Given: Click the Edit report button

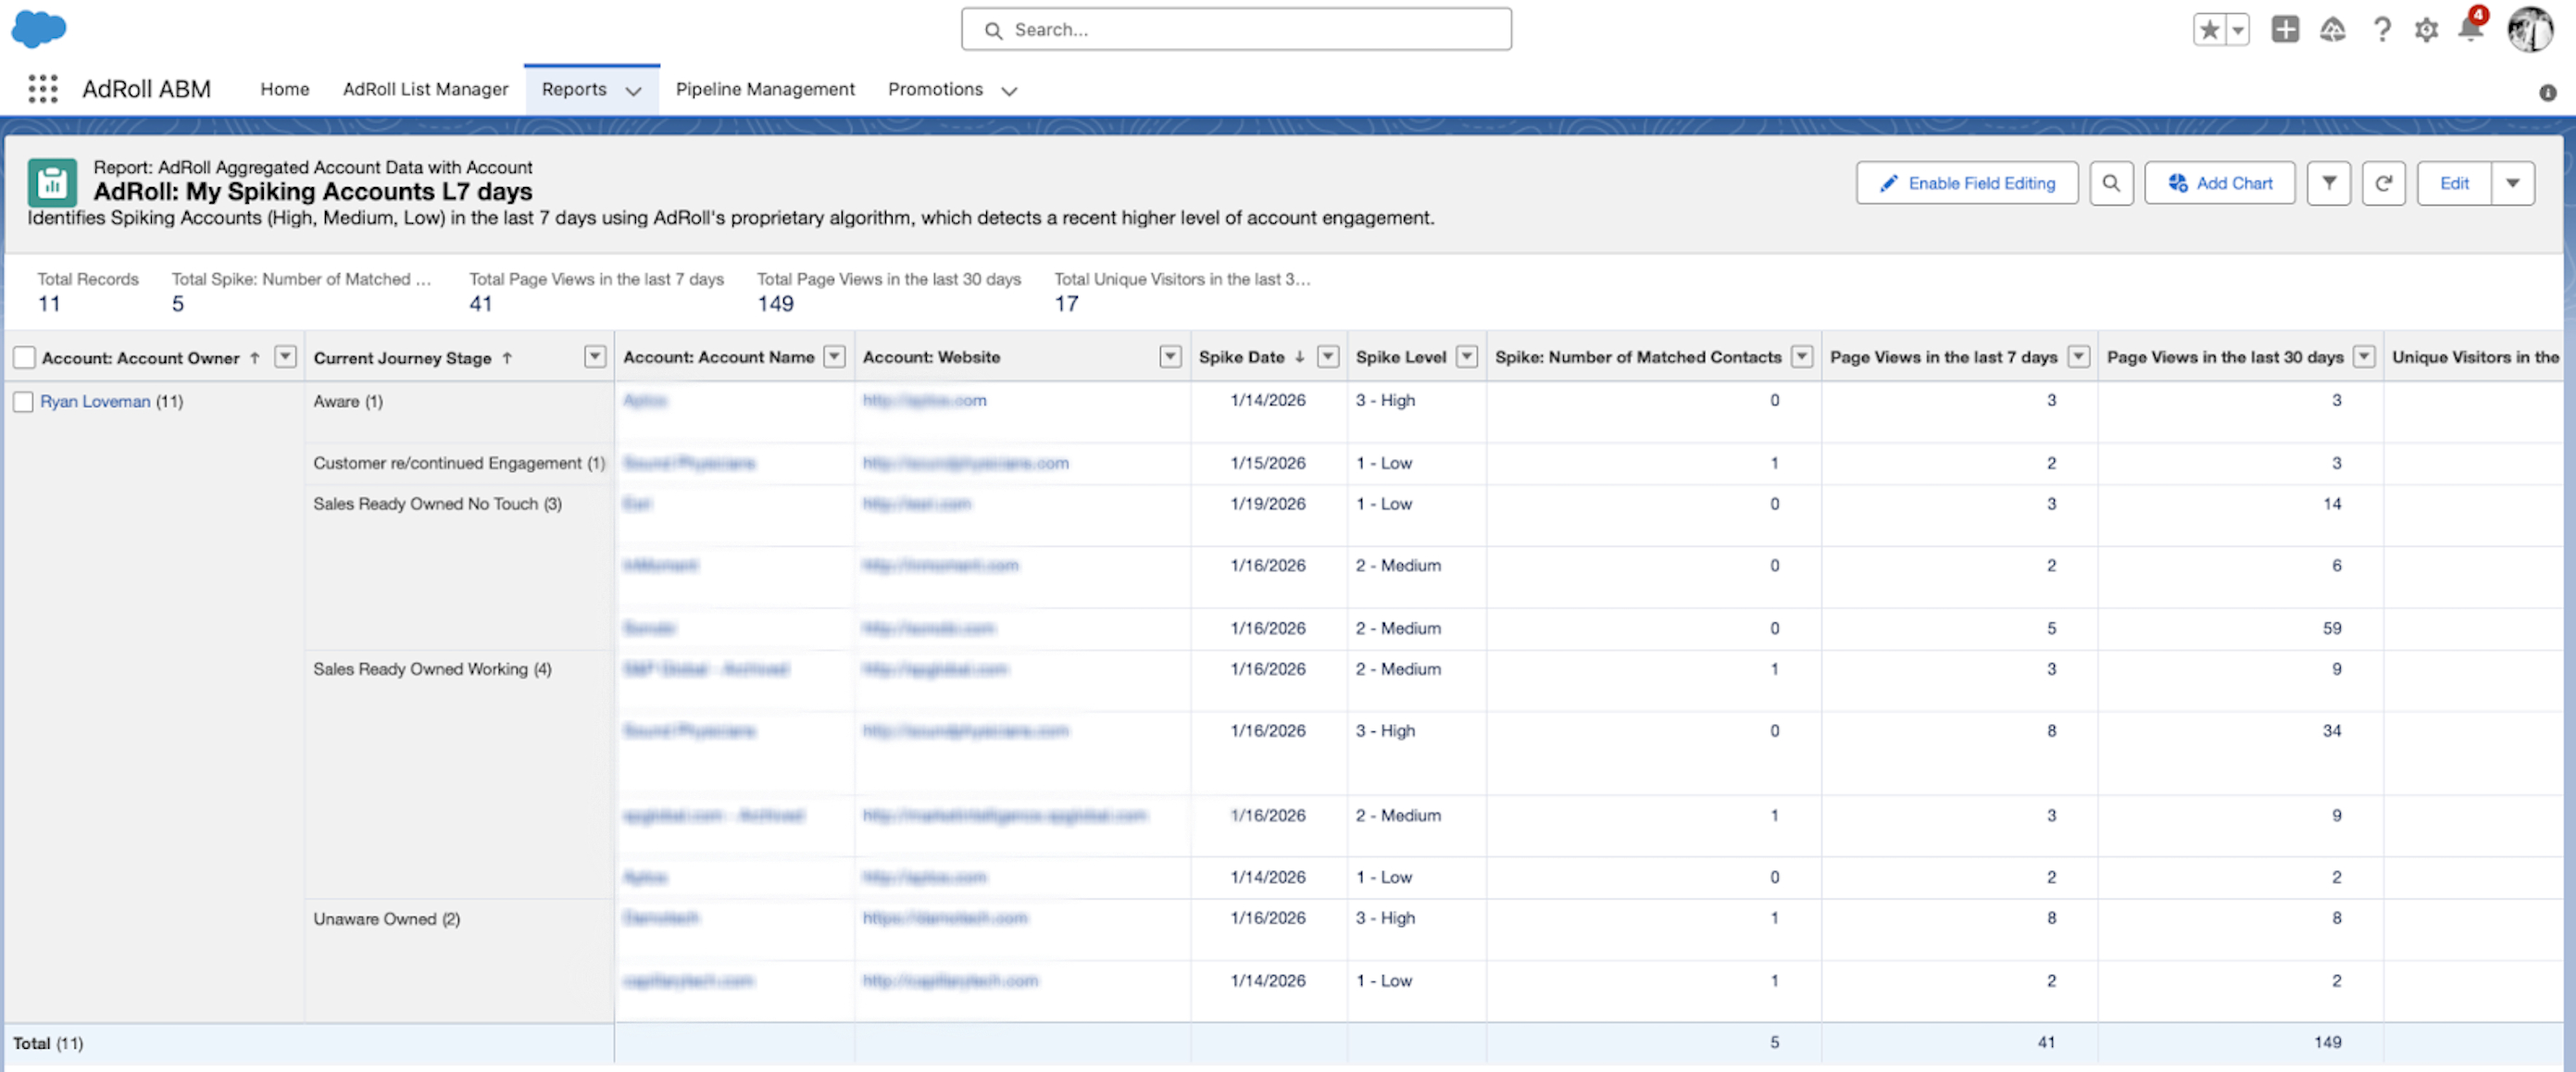Looking at the screenshot, I should pyautogui.click(x=2454, y=183).
